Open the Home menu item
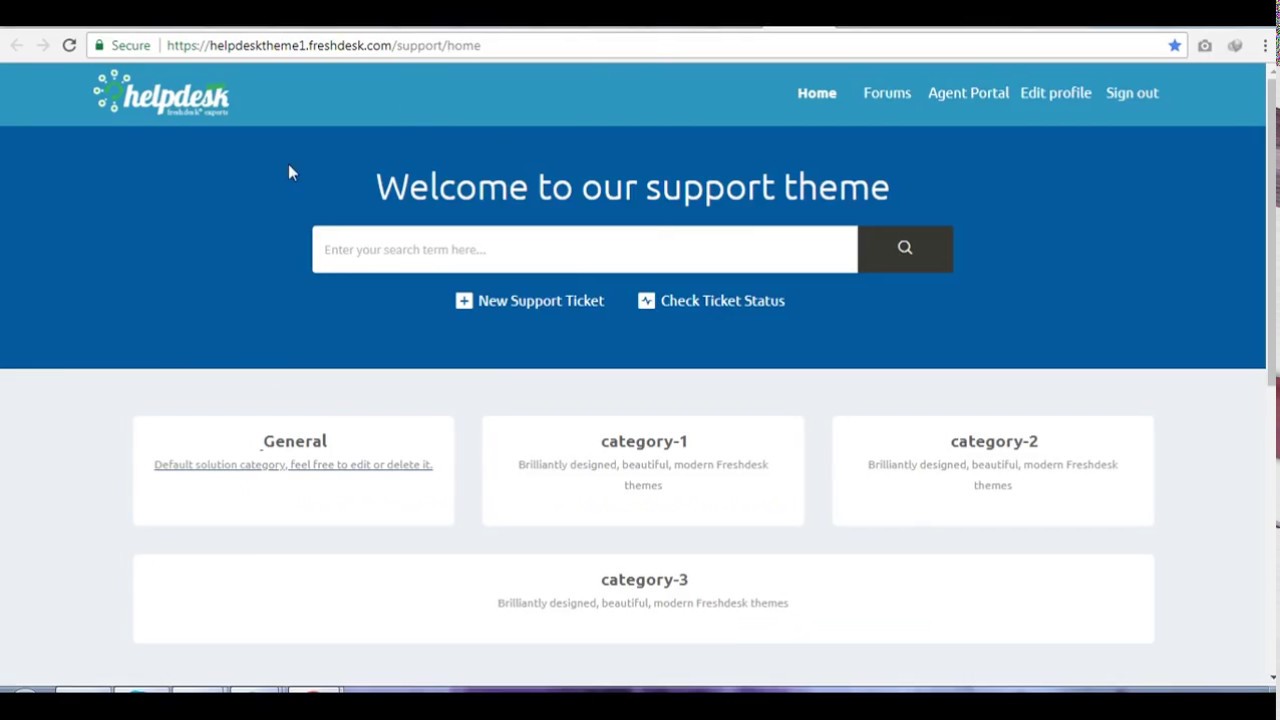Screen dimensions: 1280x720 [x=817, y=93]
